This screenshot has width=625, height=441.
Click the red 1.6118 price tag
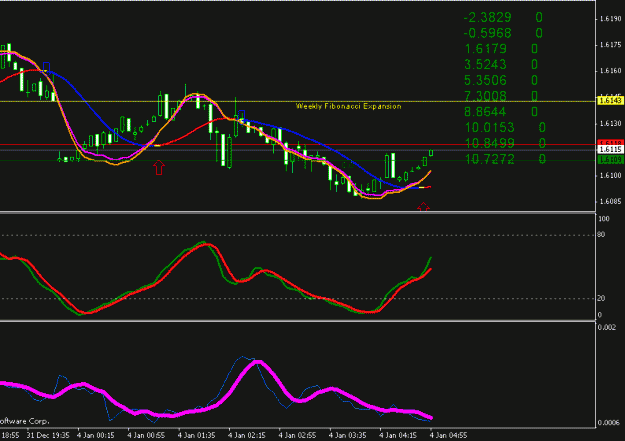pyautogui.click(x=610, y=143)
